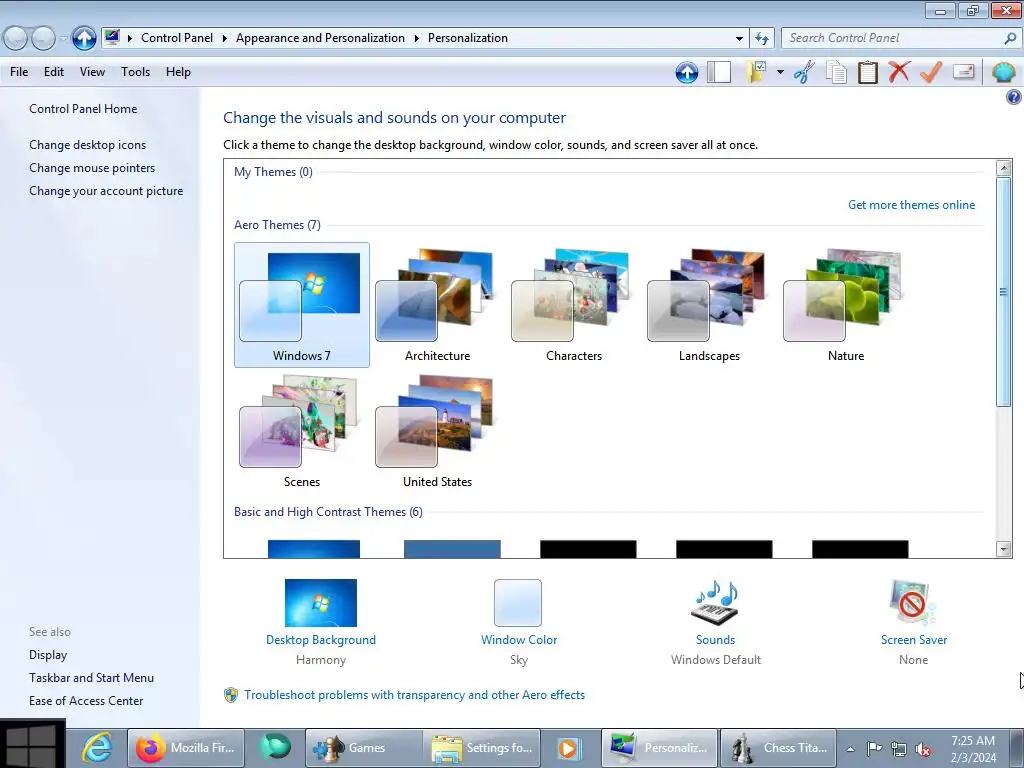Viewport: 1024px width, 768px height.
Task: Open Change mouse pointers link
Action: tap(92, 168)
